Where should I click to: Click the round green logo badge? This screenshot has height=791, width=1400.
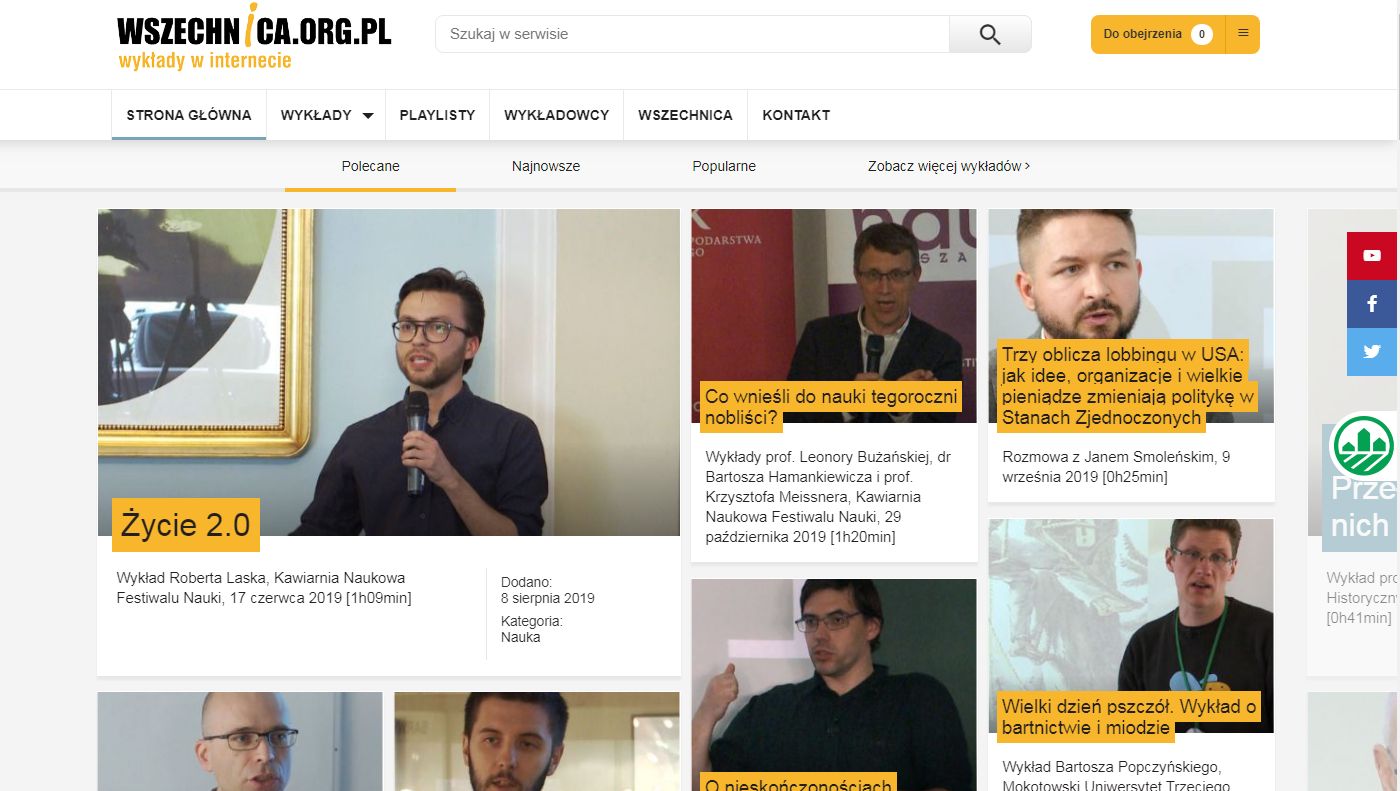pyautogui.click(x=1363, y=446)
